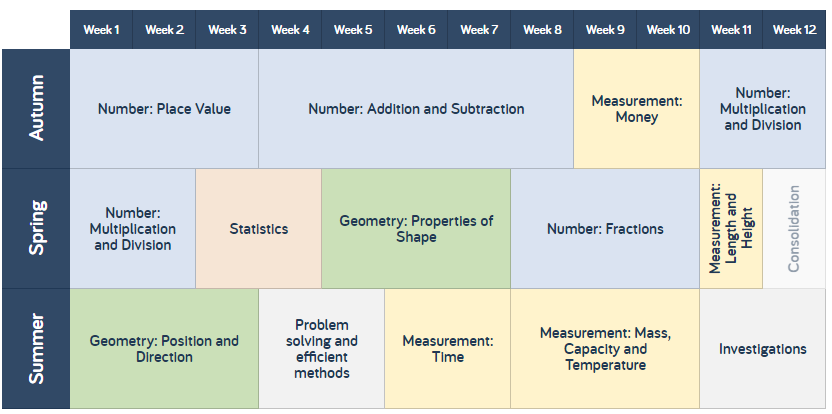This screenshot has width=832, height=414.
Task: Open Problem solving and efficient methods
Action: click(x=322, y=349)
